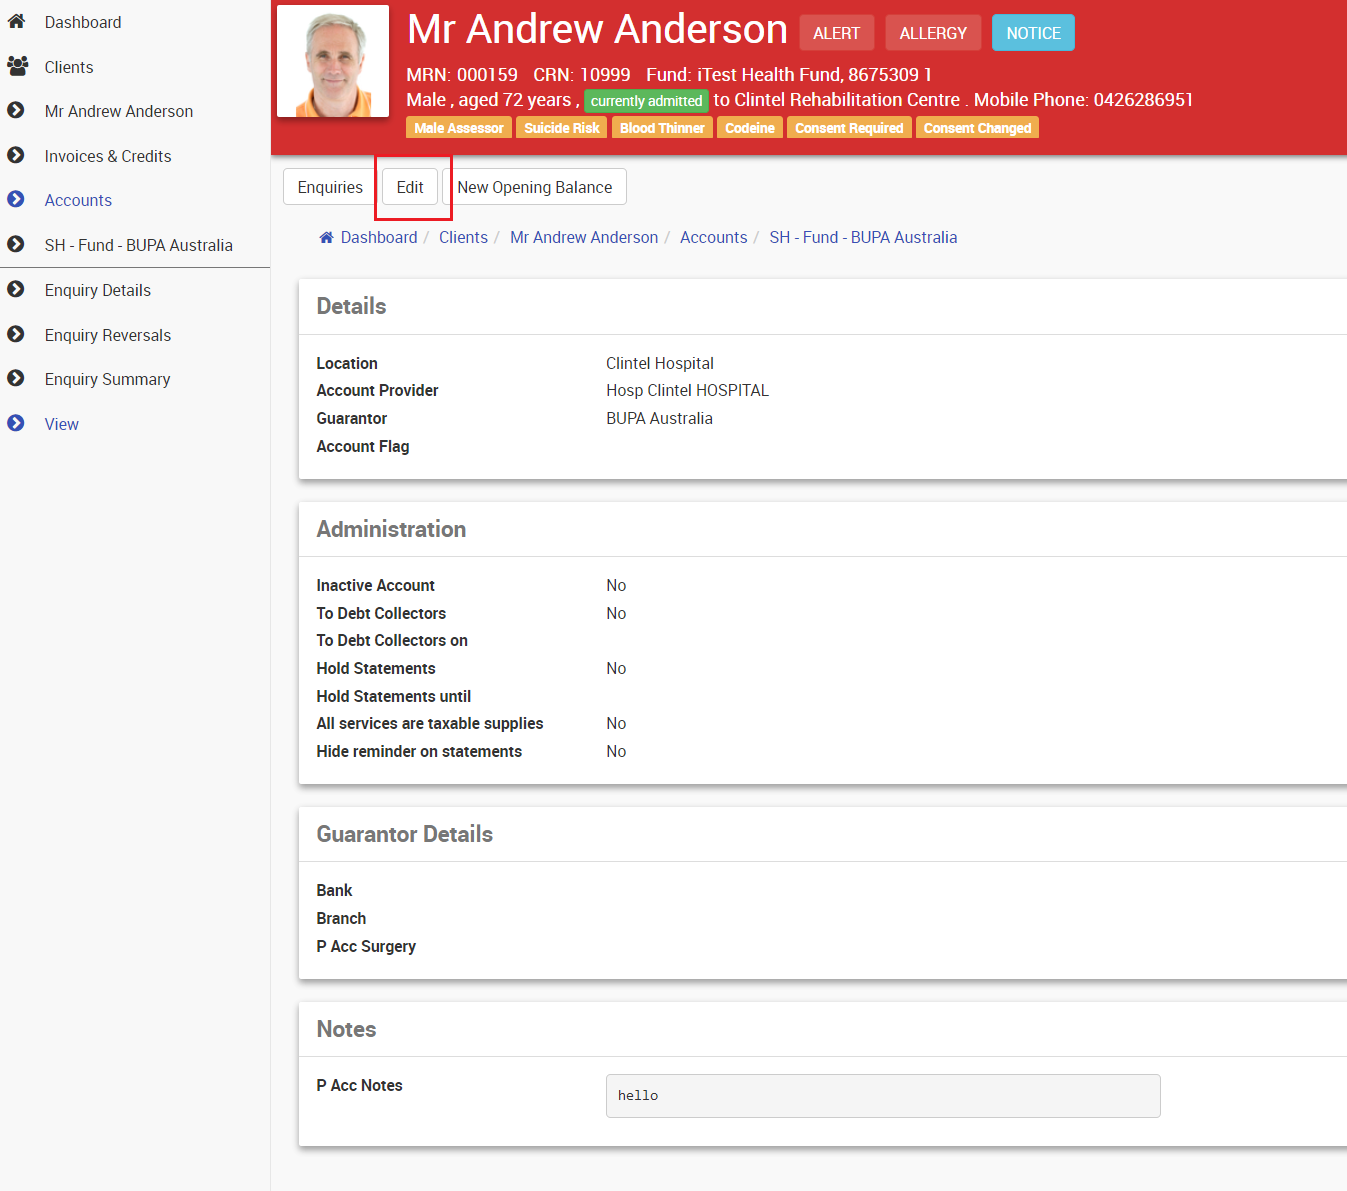This screenshot has height=1191, width=1347.
Task: Click blue arrow icon beside View
Action: click(x=16, y=423)
